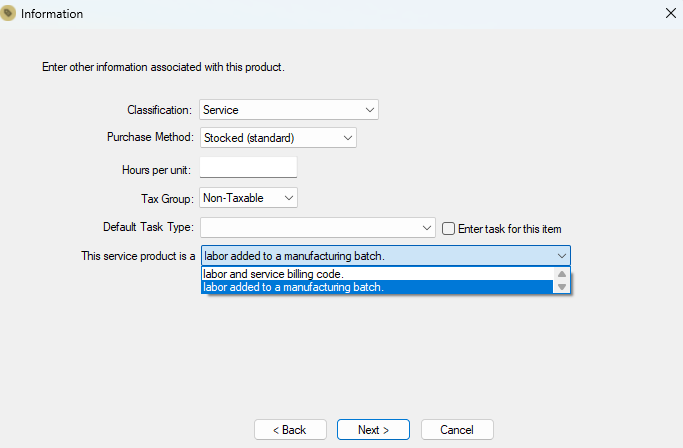Collapse the service product type dropdown arrow
This screenshot has height=448, width=683.
561,256
